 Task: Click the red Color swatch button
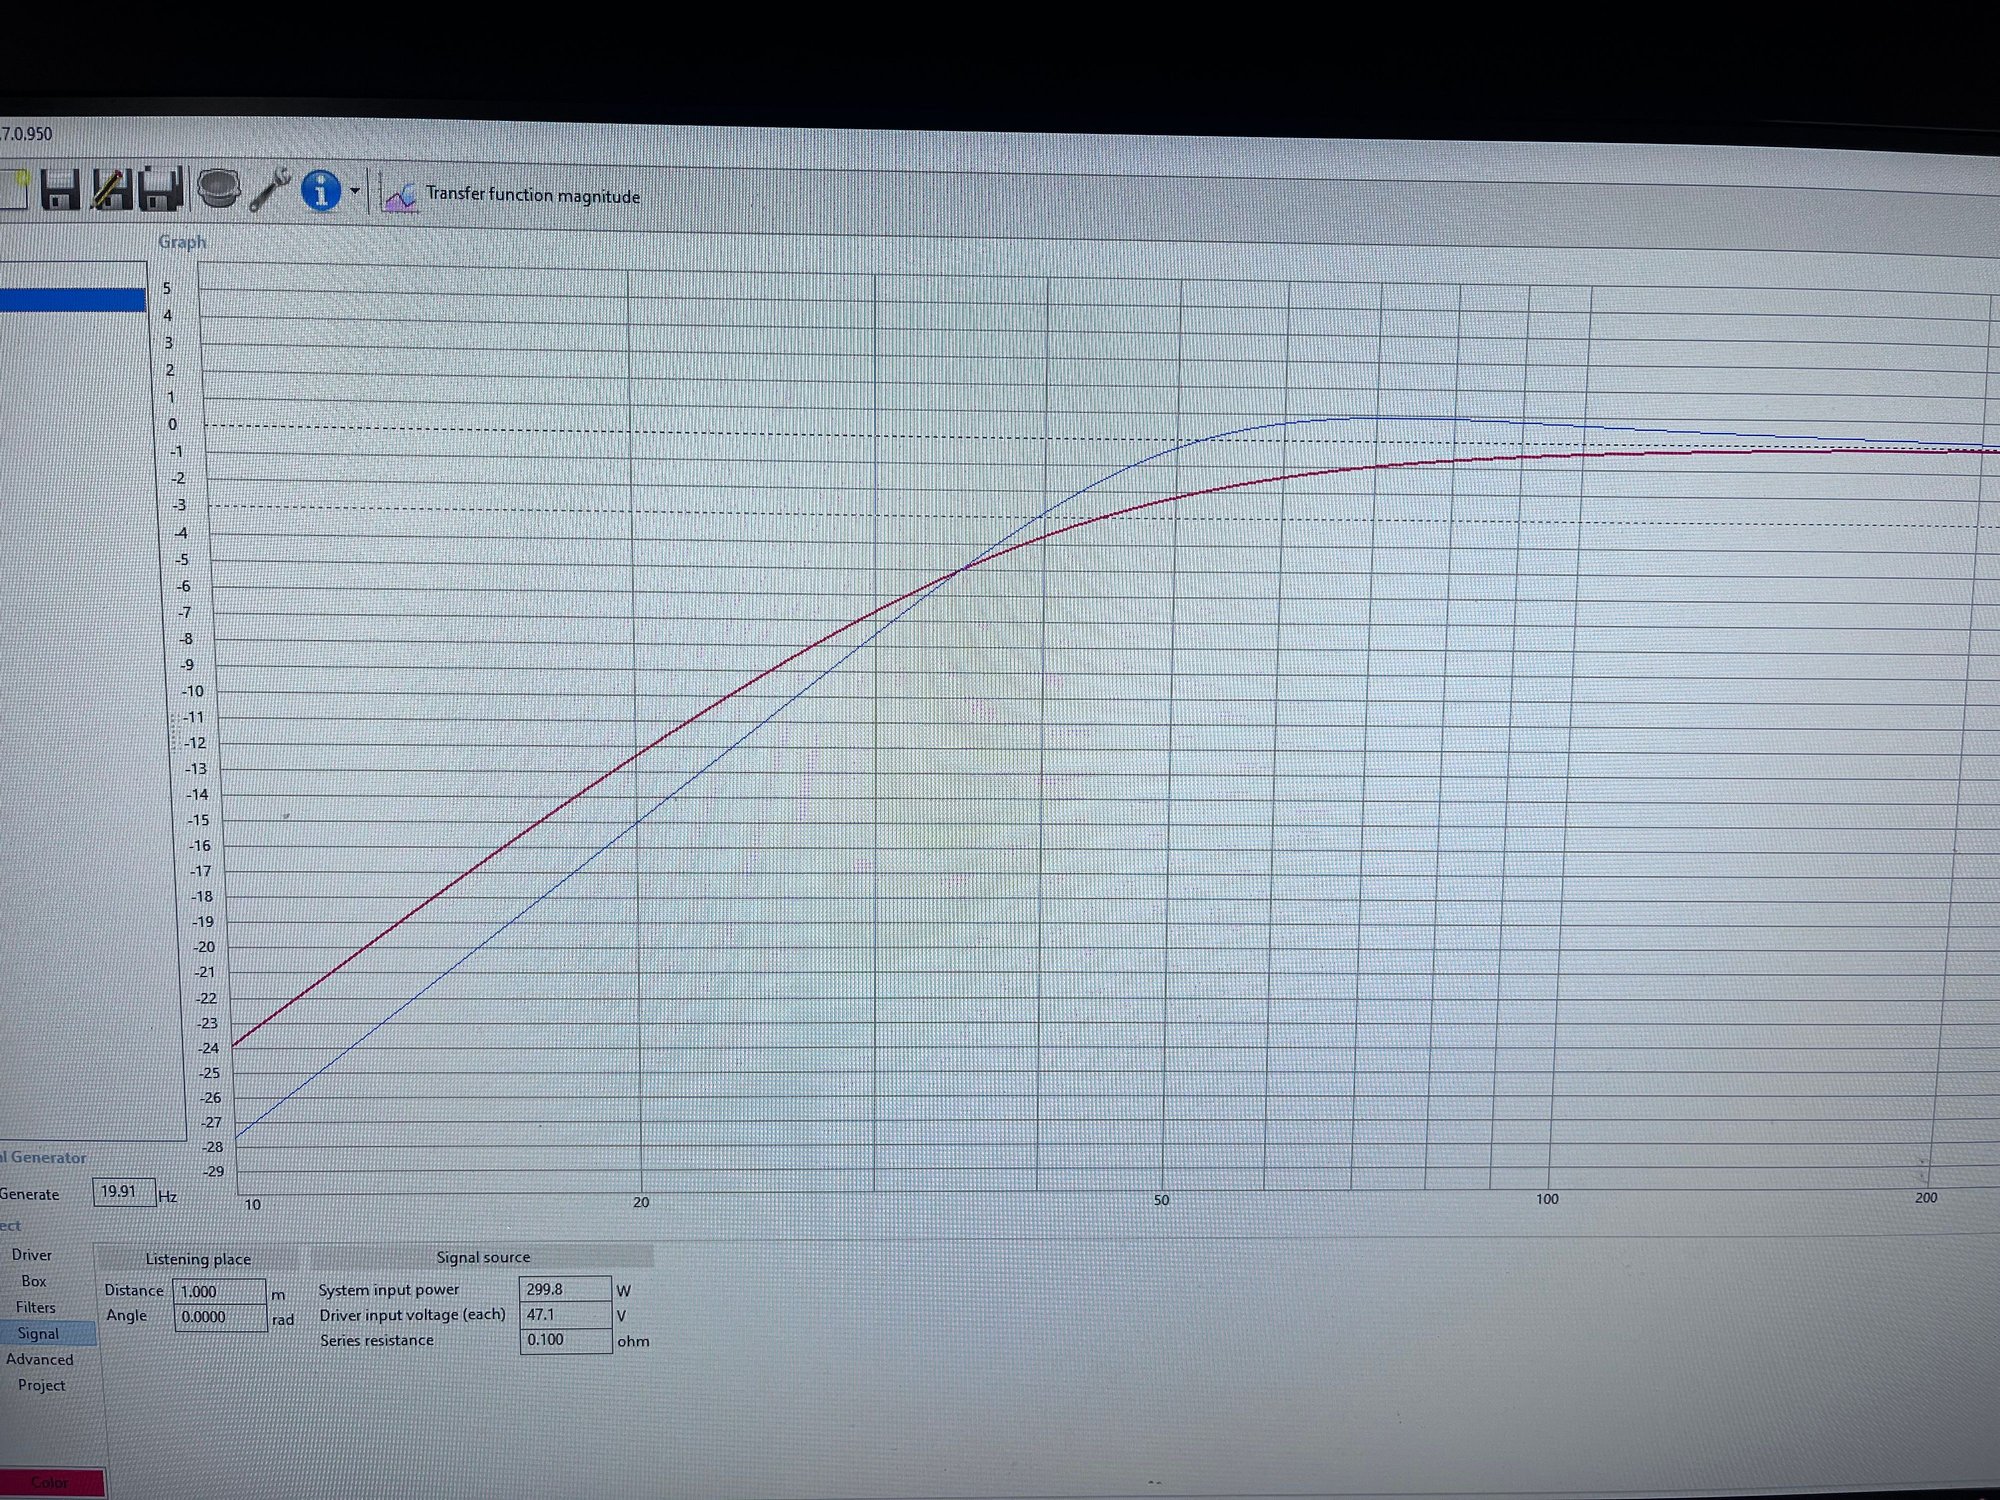[52, 1482]
